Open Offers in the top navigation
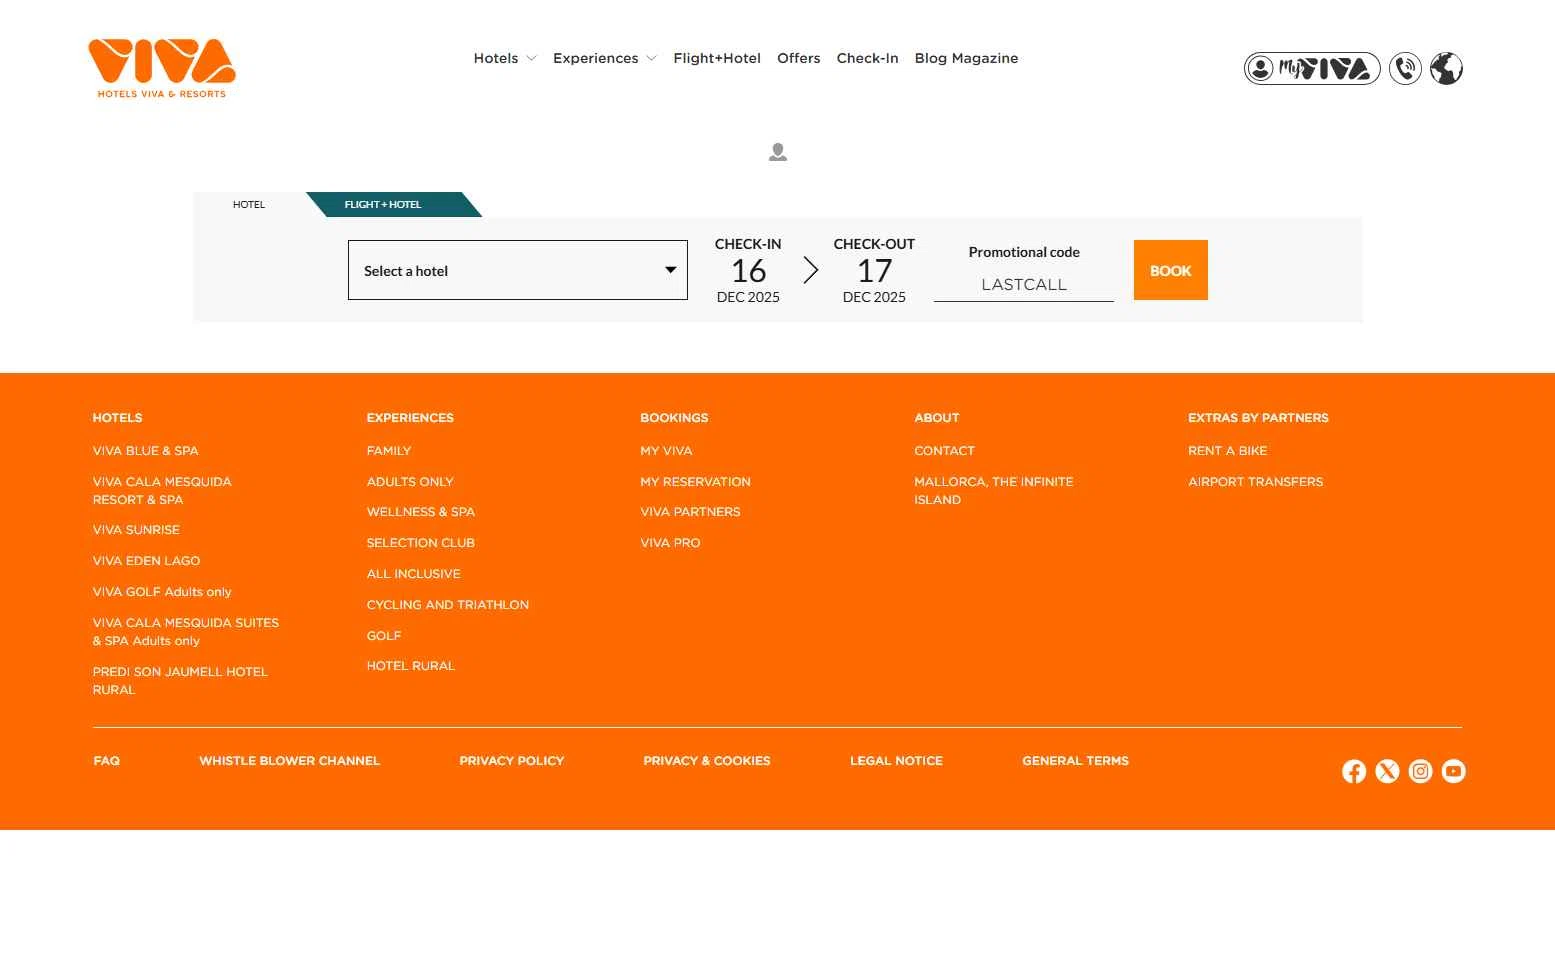This screenshot has height=959, width=1555. coord(799,58)
